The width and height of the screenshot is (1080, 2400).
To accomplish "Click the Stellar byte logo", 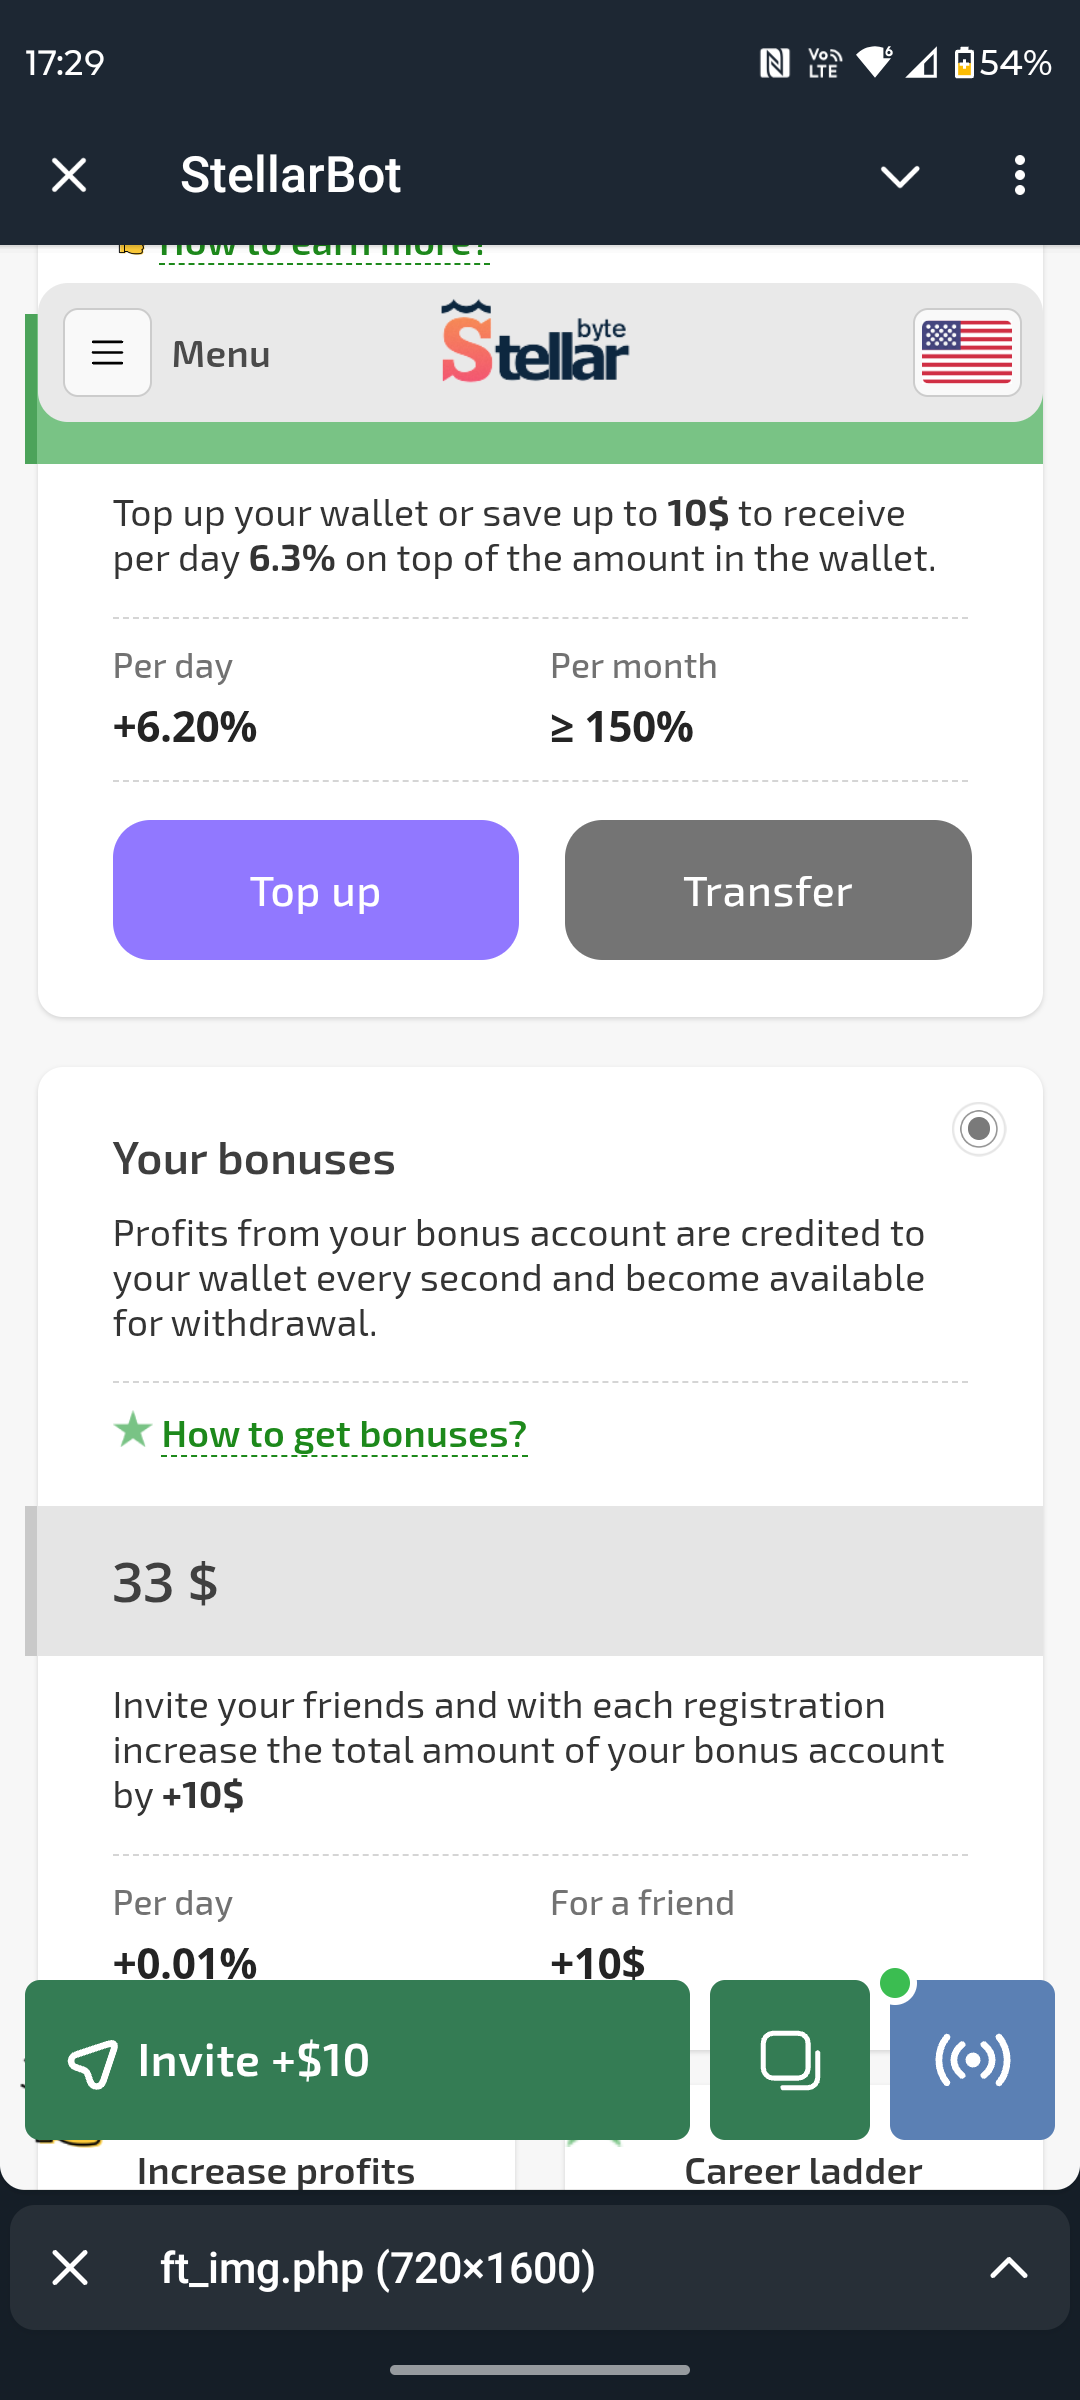I will coord(535,343).
